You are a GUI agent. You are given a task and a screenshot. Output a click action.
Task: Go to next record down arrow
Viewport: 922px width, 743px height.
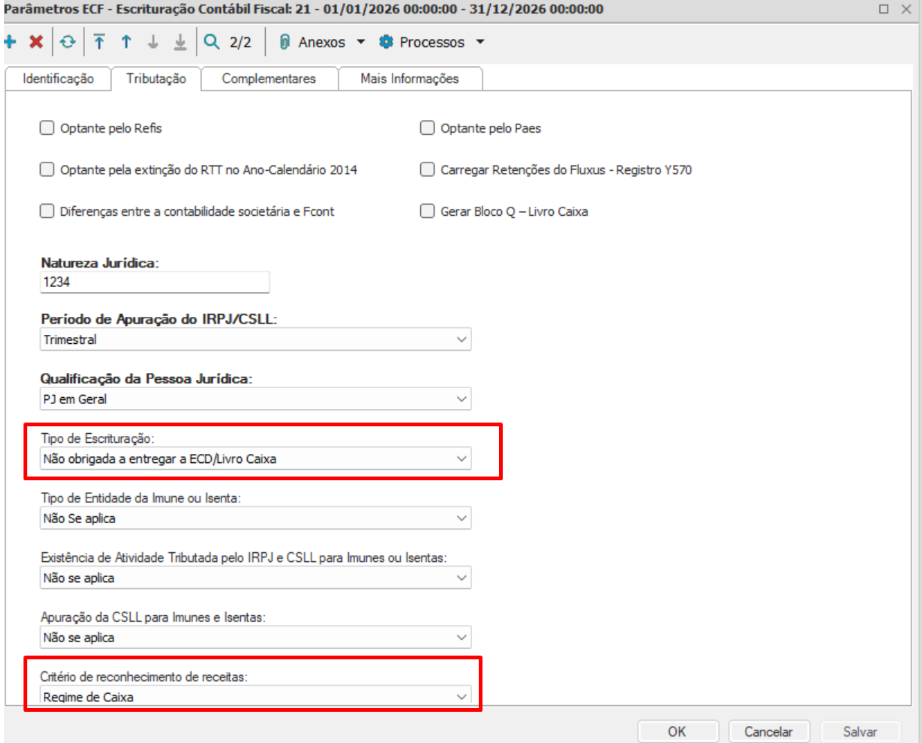[153, 42]
